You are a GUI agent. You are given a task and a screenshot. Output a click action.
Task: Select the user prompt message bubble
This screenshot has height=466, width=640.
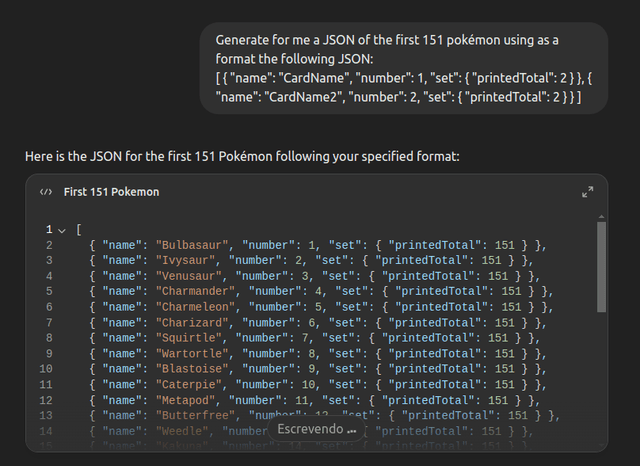tap(404, 68)
